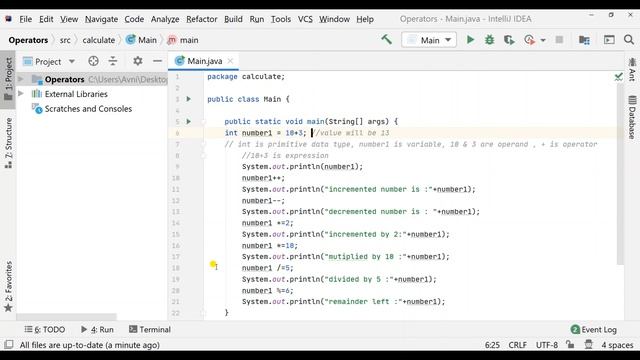Open the Run menu

click(257, 19)
